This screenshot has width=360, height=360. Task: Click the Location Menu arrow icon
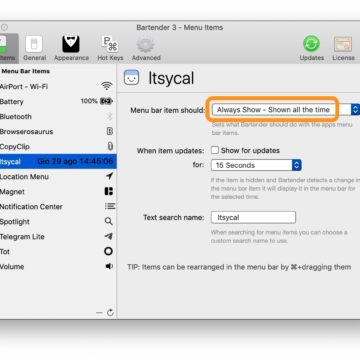(109, 176)
